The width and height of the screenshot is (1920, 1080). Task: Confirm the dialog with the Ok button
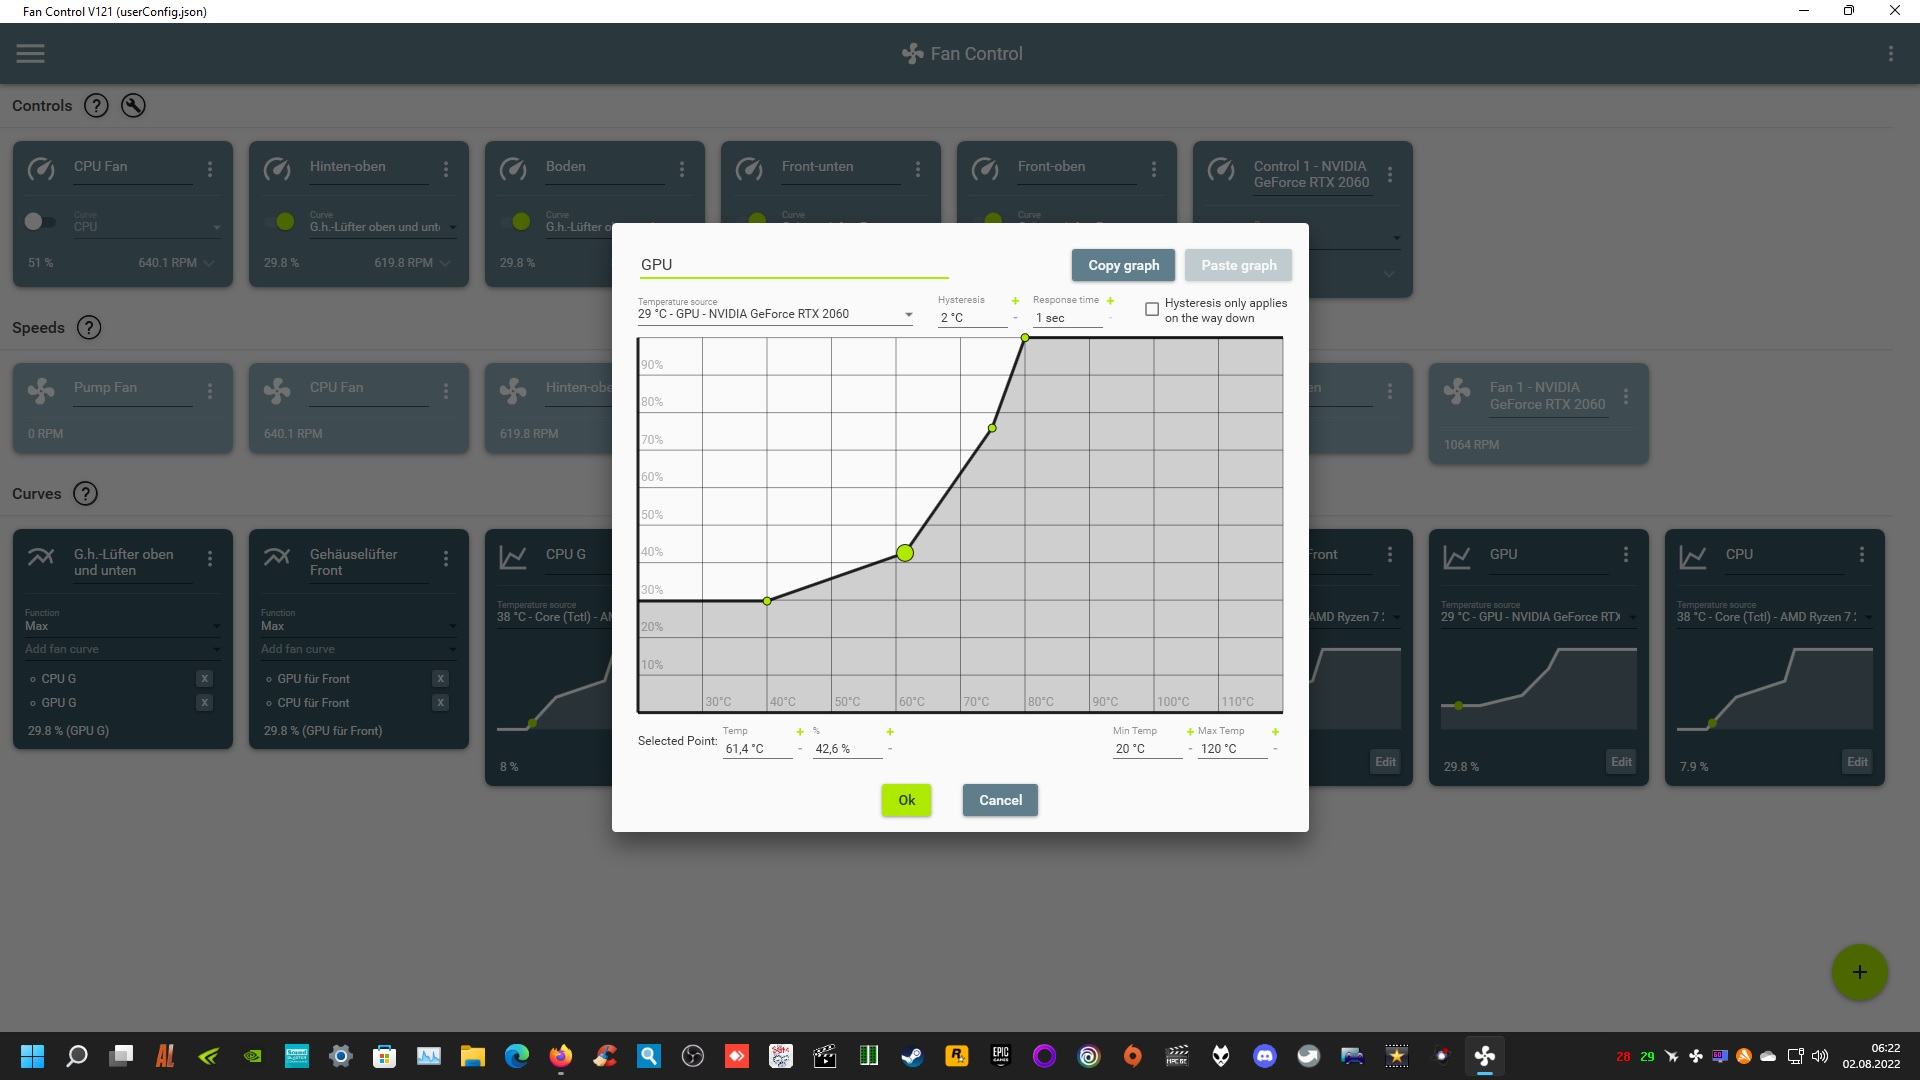click(906, 801)
